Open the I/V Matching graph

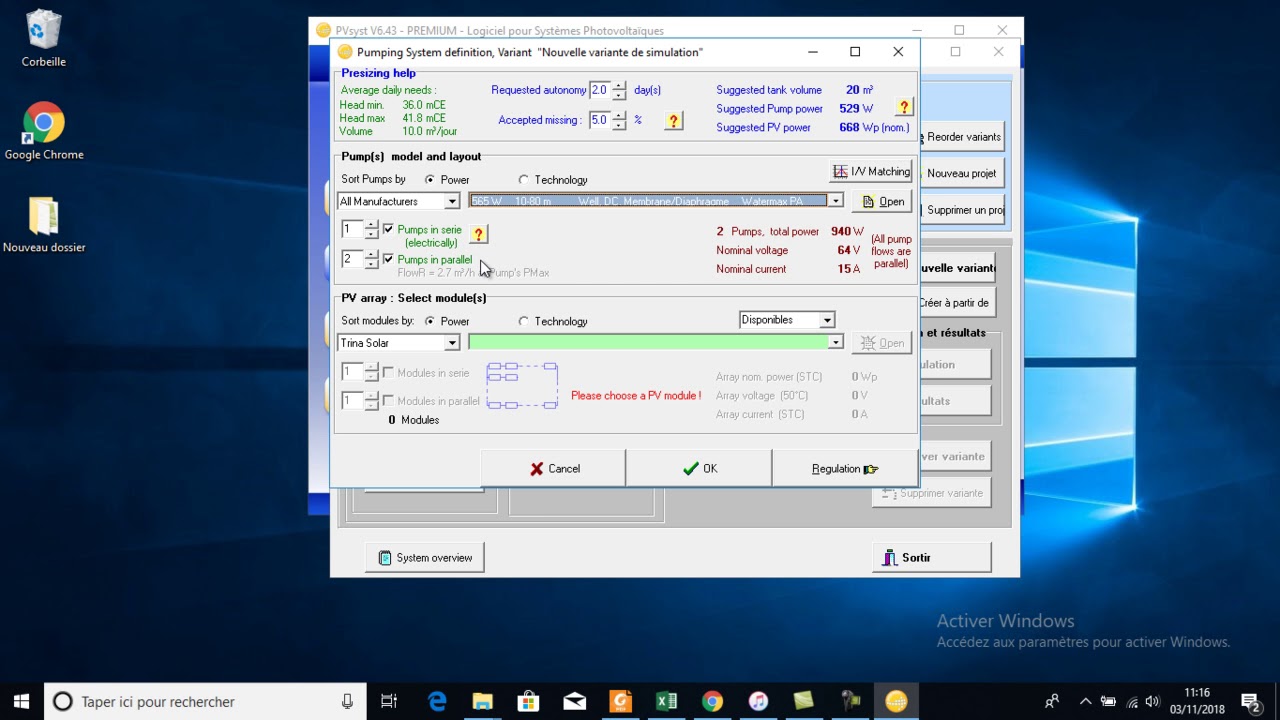[x=871, y=172]
